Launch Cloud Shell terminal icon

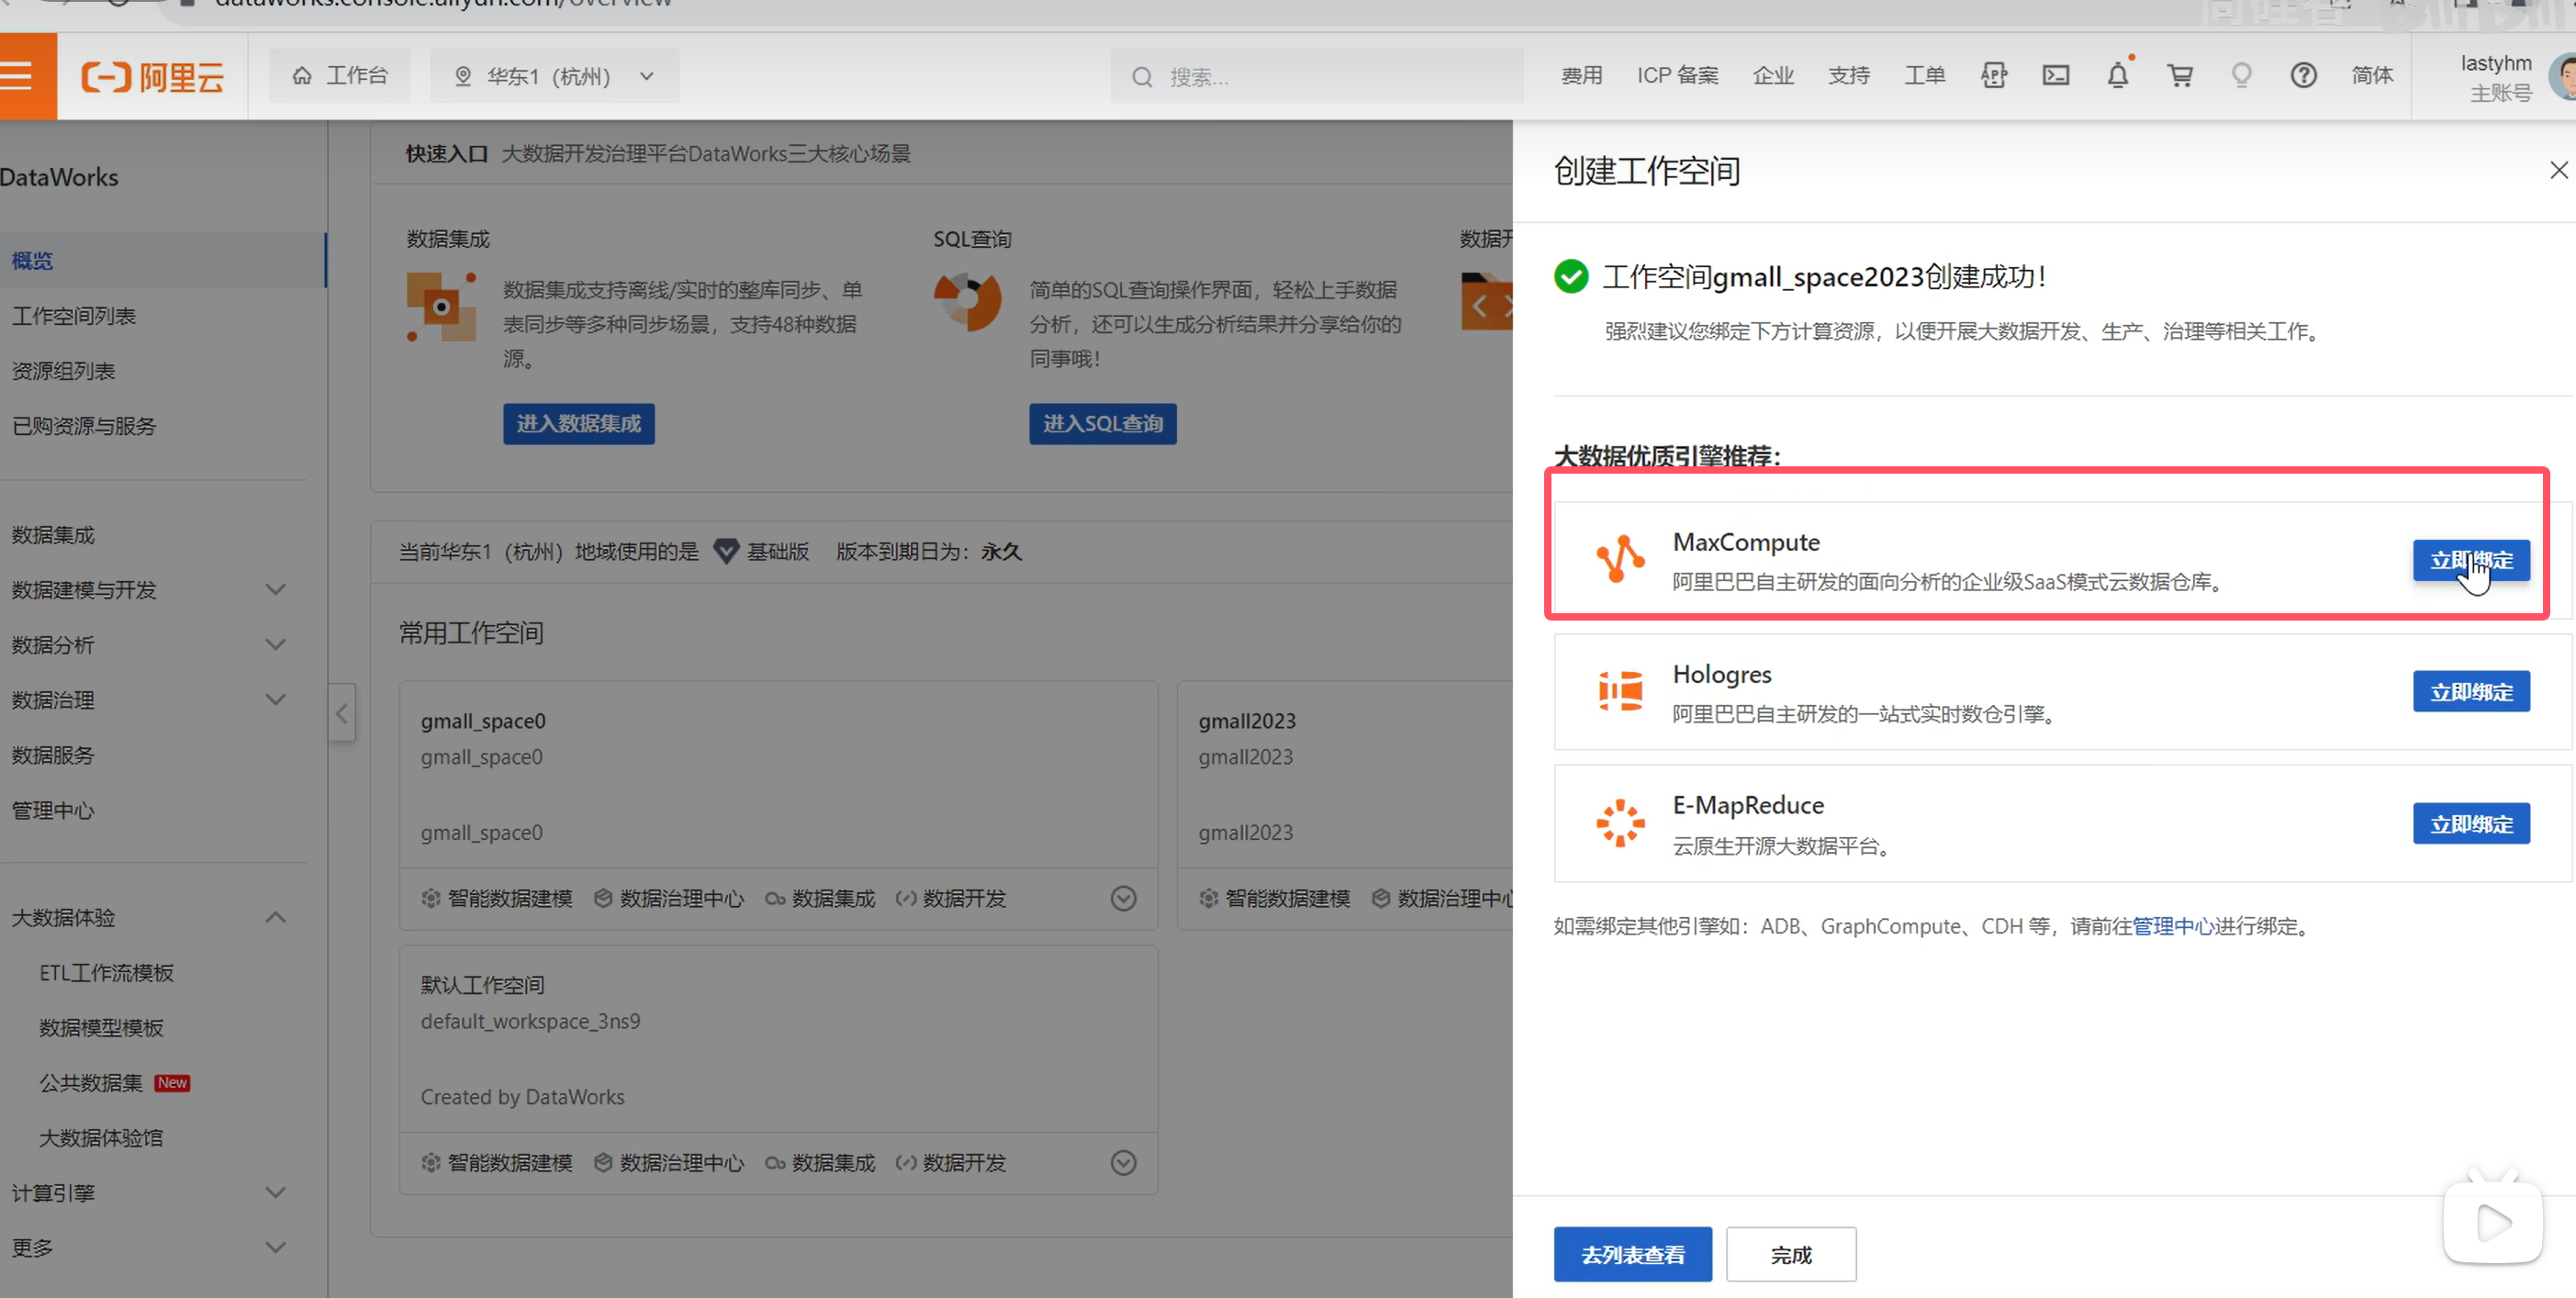click(x=2055, y=76)
